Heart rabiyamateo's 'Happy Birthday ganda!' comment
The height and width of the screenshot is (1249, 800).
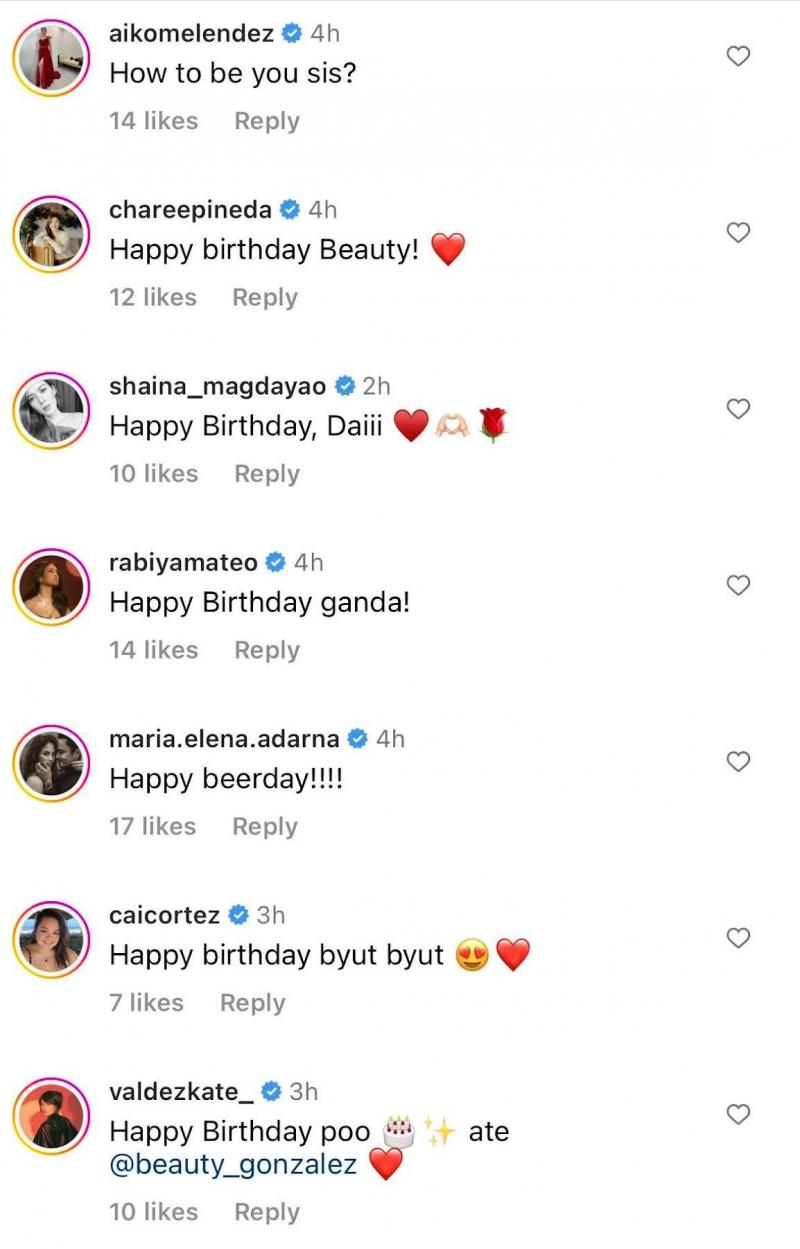(738, 585)
